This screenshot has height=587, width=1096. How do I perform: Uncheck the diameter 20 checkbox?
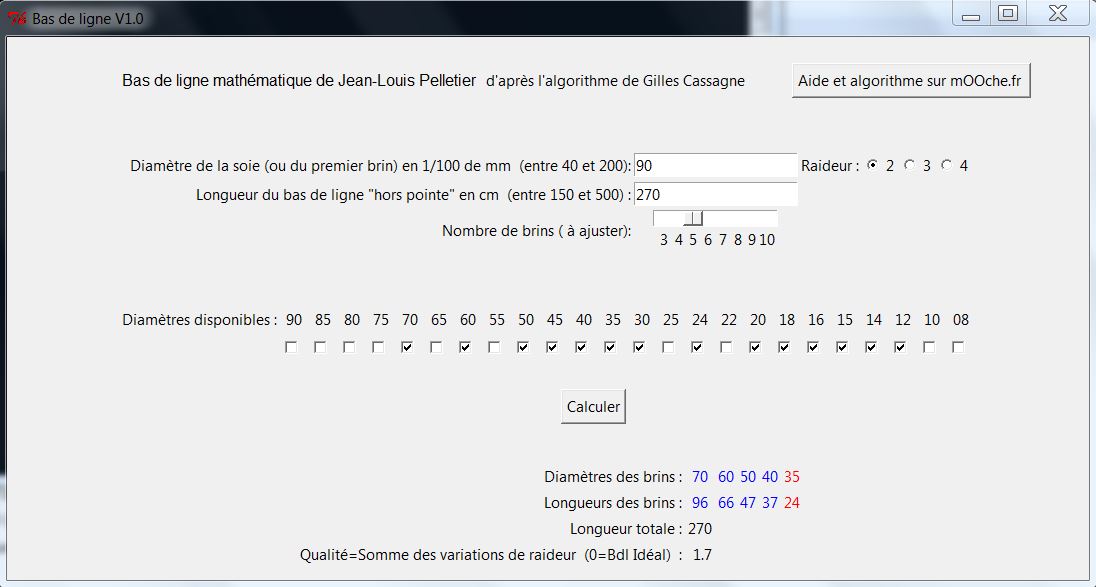(756, 347)
